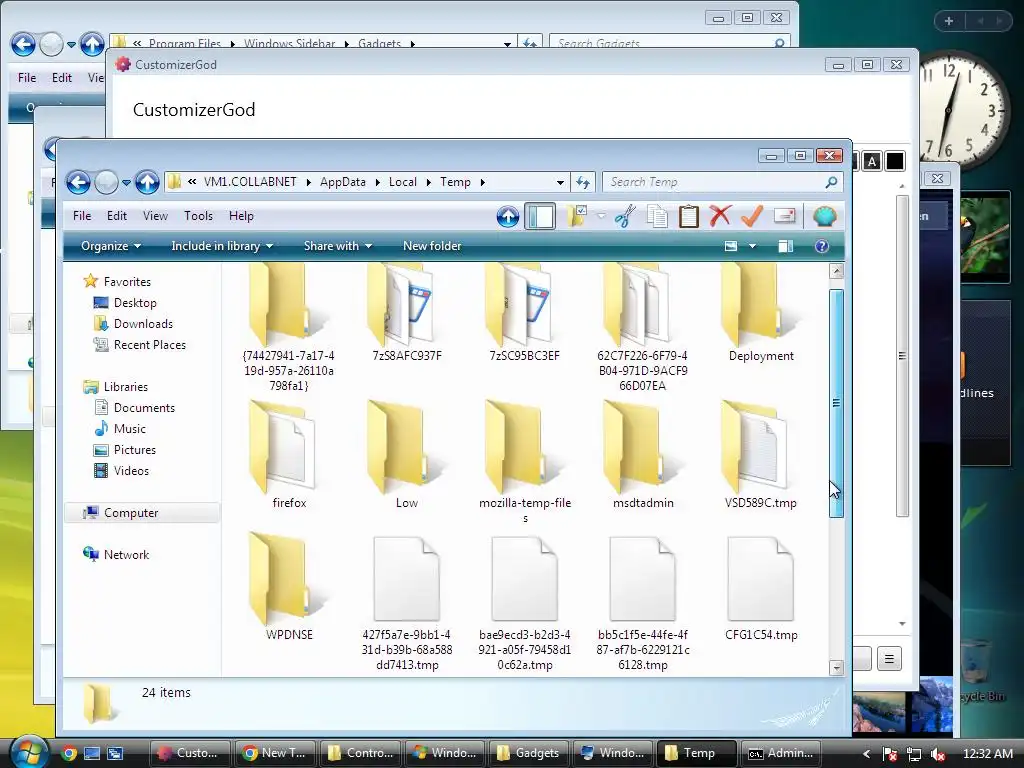Click the Forward arrow in Temp window
This screenshot has width=1024, height=768.
point(106,182)
